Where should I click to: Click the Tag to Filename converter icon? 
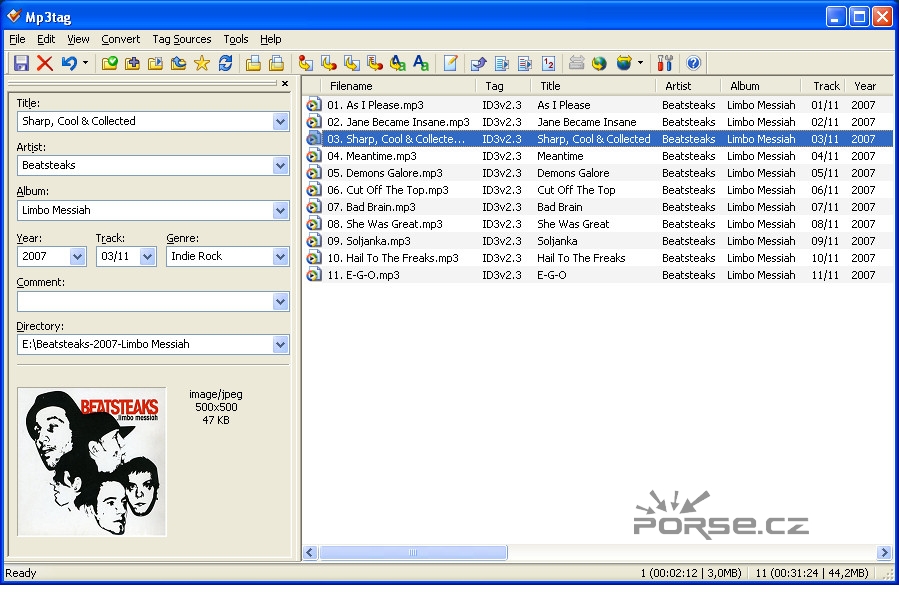click(x=306, y=63)
